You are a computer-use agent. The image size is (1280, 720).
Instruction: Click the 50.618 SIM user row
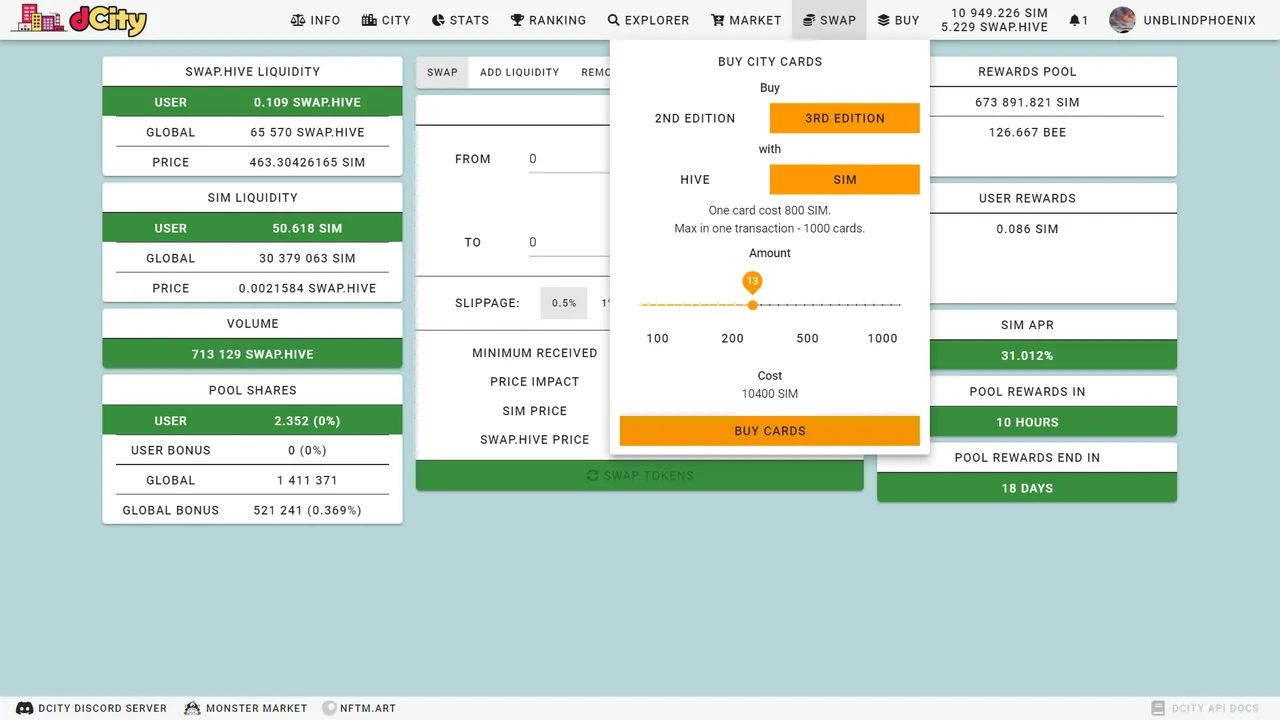coord(252,228)
